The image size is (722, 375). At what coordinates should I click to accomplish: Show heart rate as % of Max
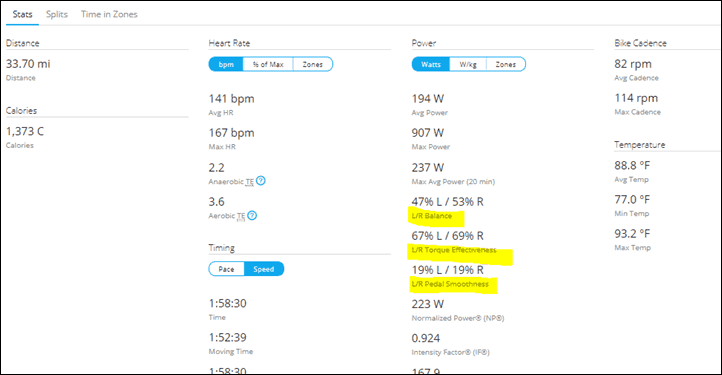point(268,64)
